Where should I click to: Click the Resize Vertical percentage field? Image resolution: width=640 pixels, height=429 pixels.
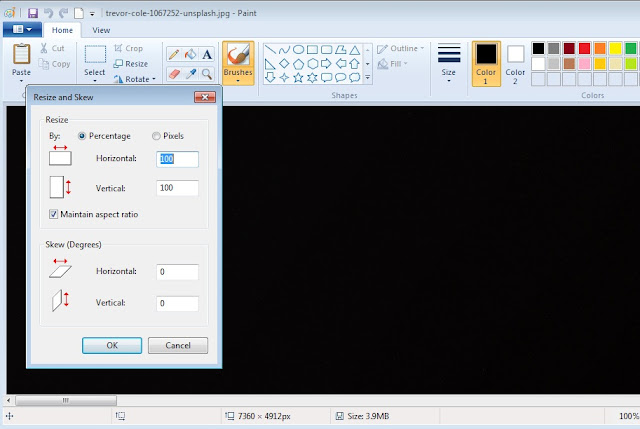click(x=178, y=188)
